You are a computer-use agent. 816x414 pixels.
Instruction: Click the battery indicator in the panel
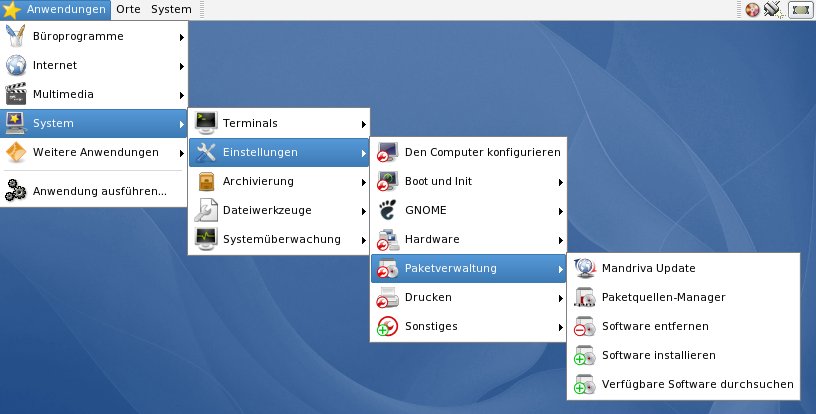tap(800, 9)
